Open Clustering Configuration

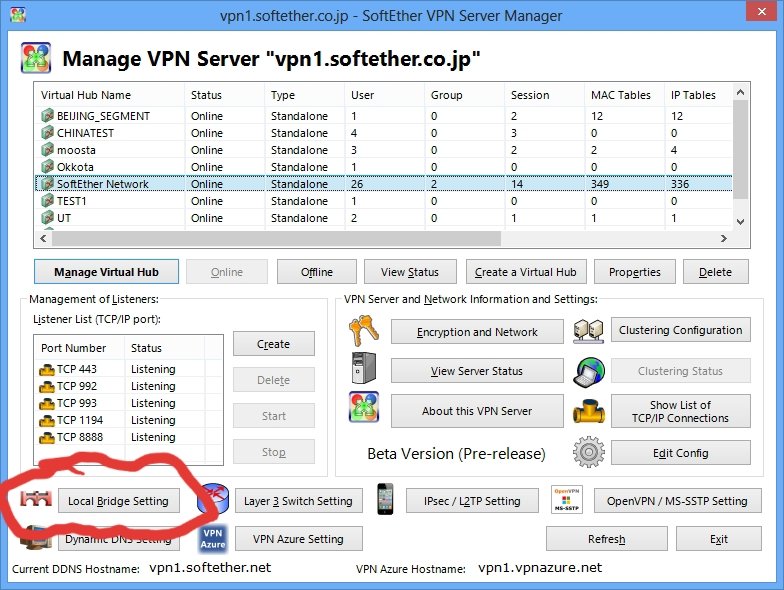pyautogui.click(x=680, y=330)
